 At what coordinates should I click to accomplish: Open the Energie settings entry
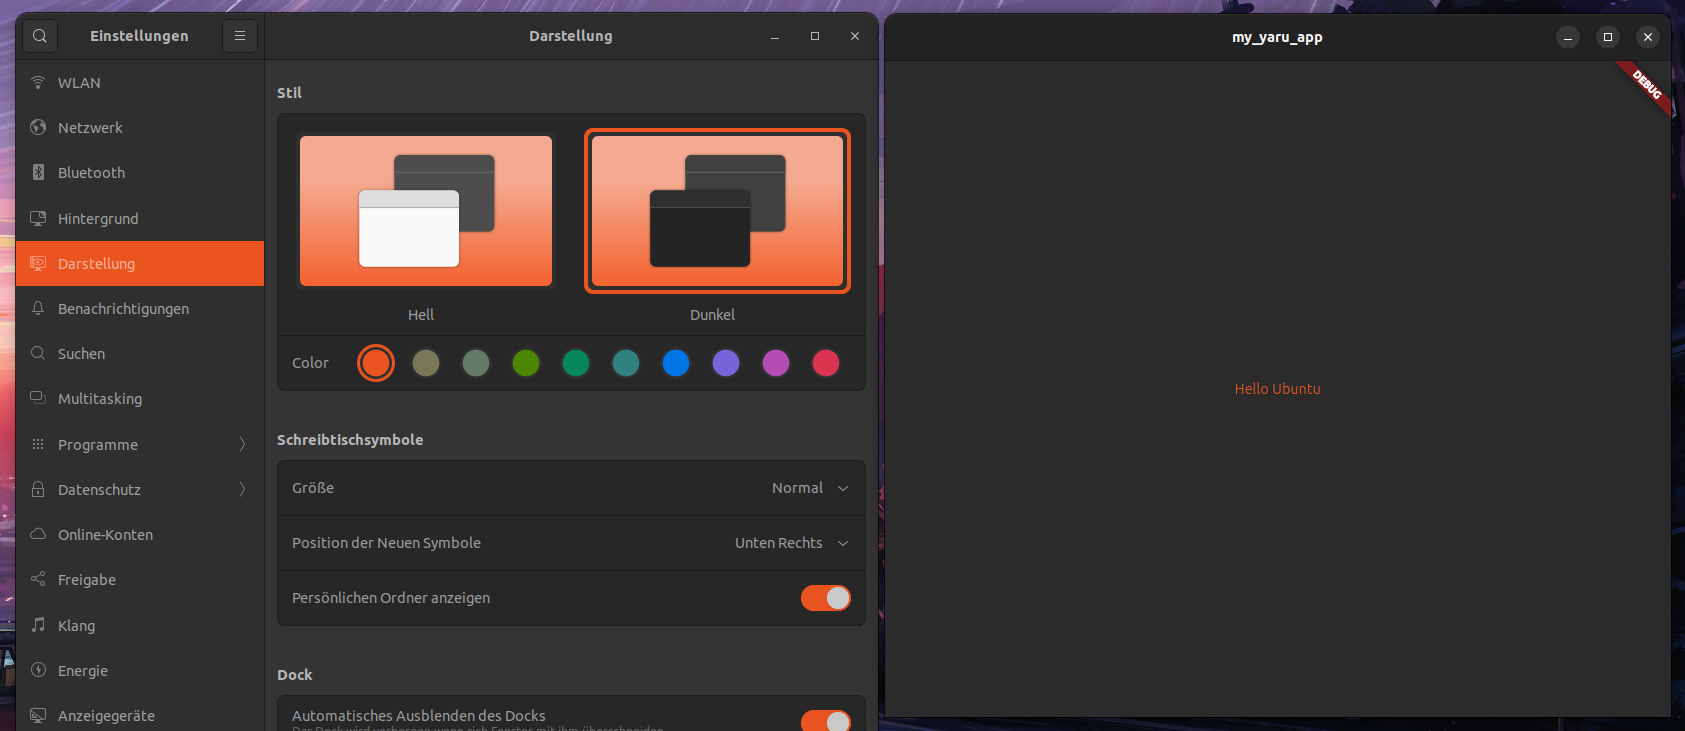point(83,670)
